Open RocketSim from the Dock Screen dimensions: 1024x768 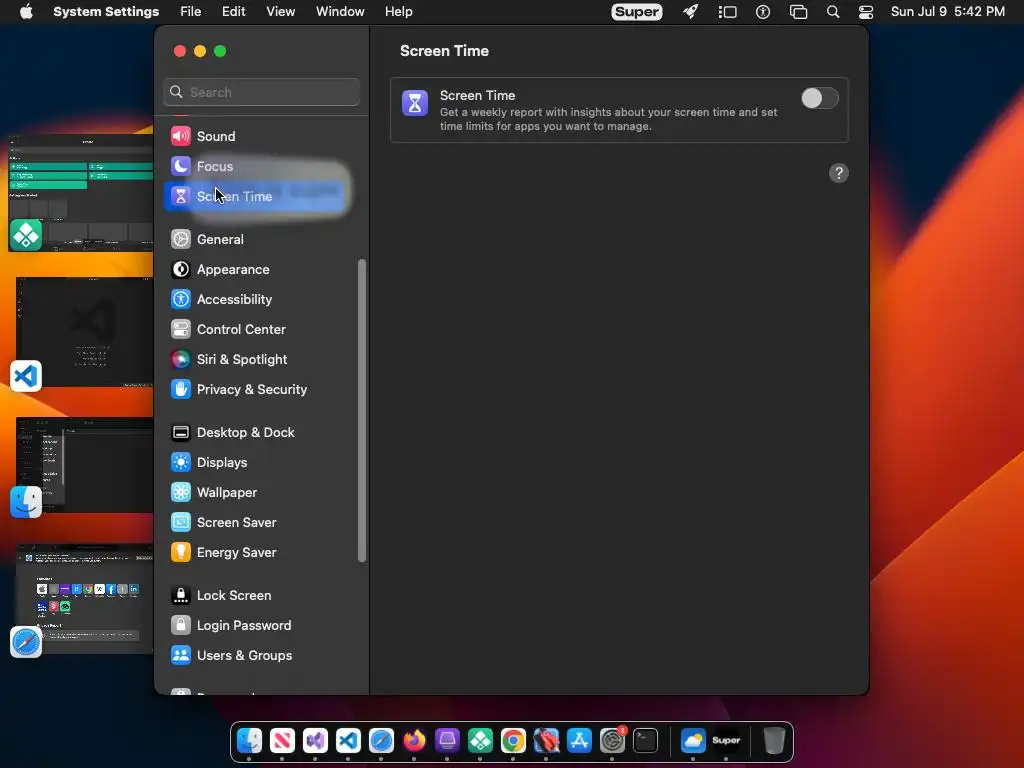pos(546,741)
